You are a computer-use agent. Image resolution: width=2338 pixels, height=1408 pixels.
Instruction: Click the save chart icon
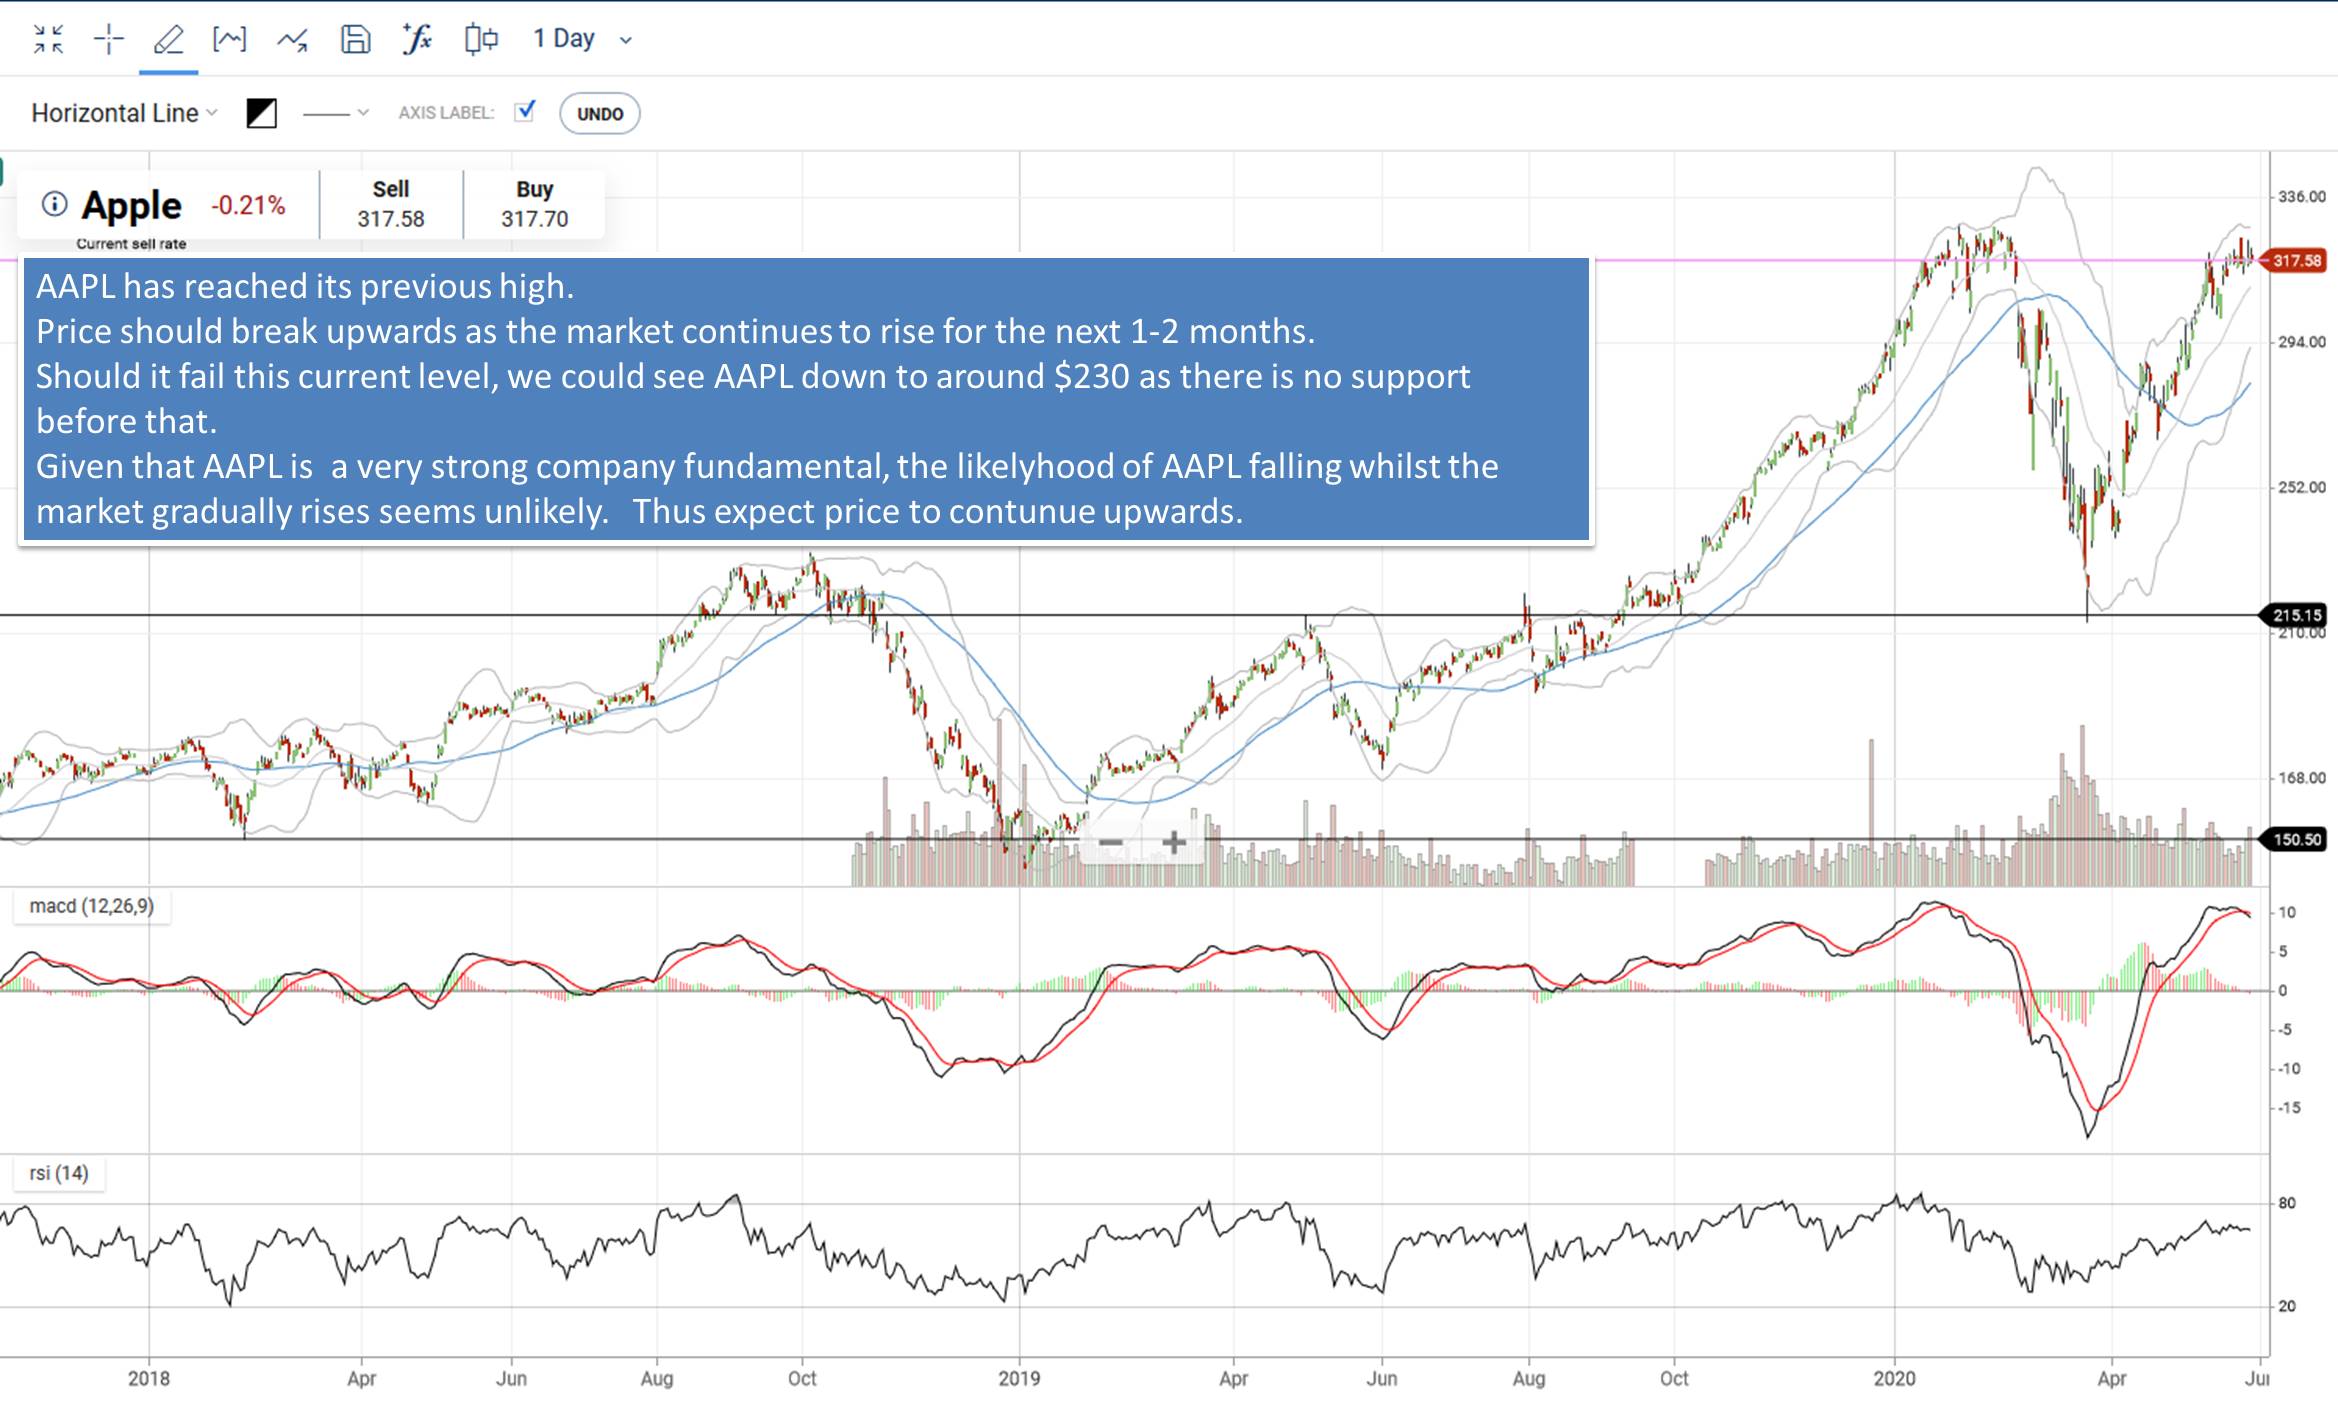(x=355, y=38)
